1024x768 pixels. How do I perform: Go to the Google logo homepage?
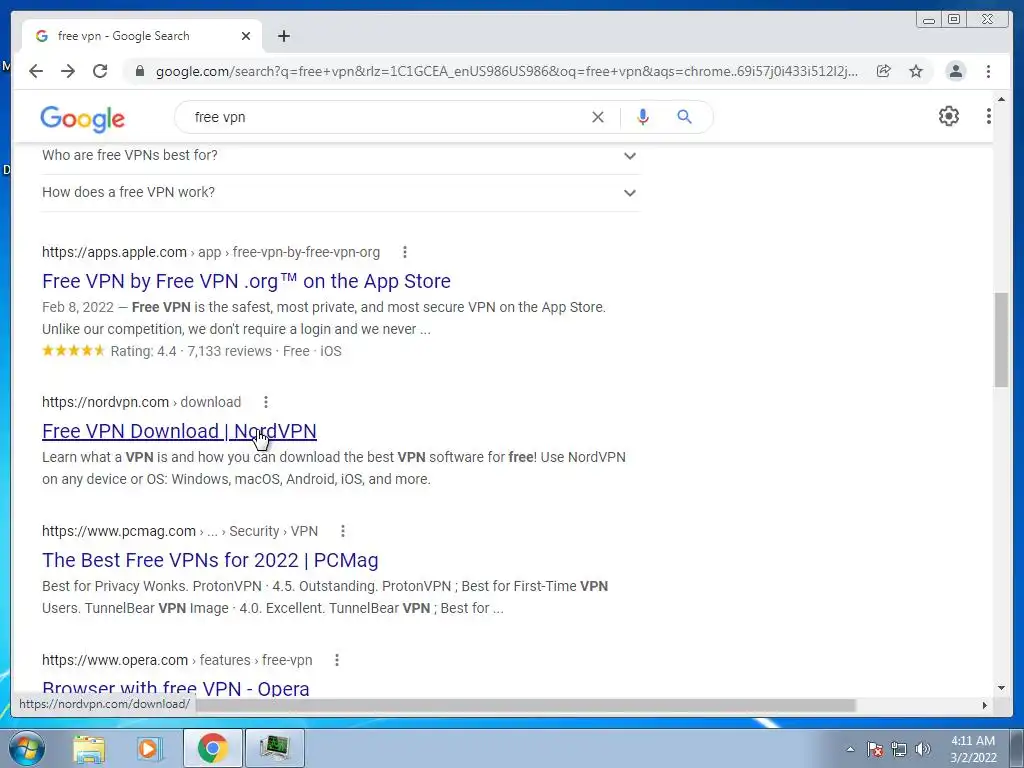82,119
